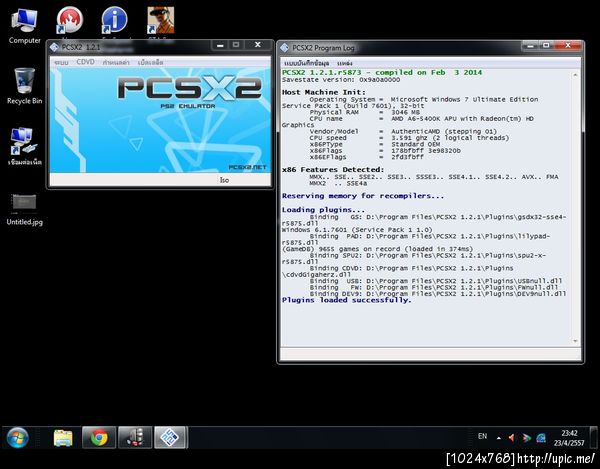Click the green 'PCSX2 1.2.1.r5873 - compiled on' line
Screen dimensions: 600x469
tap(382, 72)
